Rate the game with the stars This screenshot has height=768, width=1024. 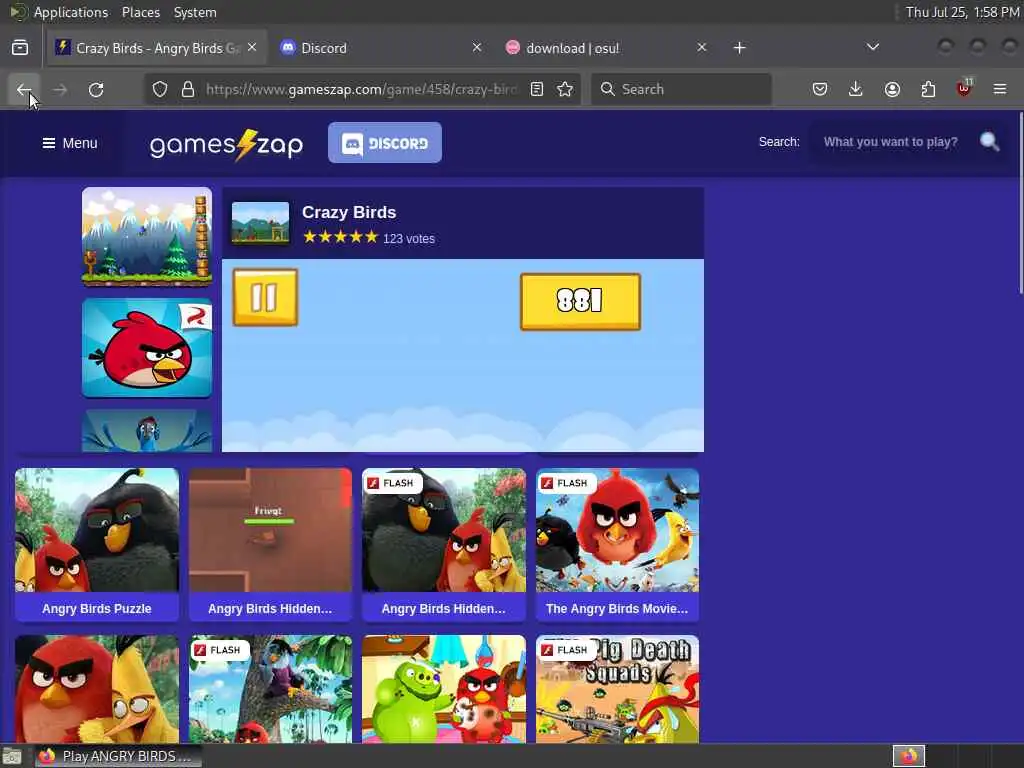[x=340, y=237]
